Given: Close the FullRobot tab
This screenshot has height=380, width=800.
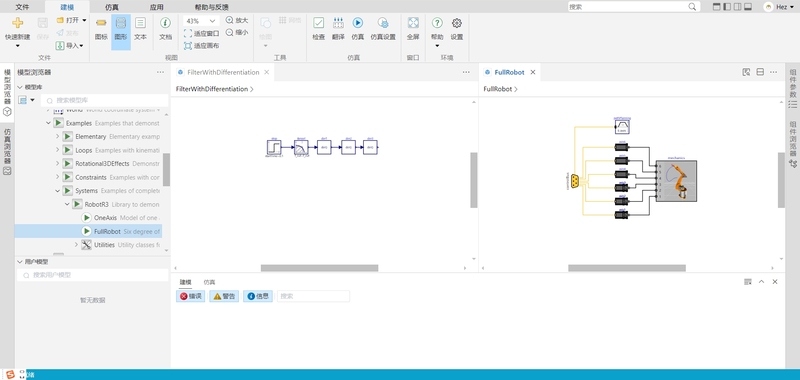Looking at the screenshot, I should [533, 72].
